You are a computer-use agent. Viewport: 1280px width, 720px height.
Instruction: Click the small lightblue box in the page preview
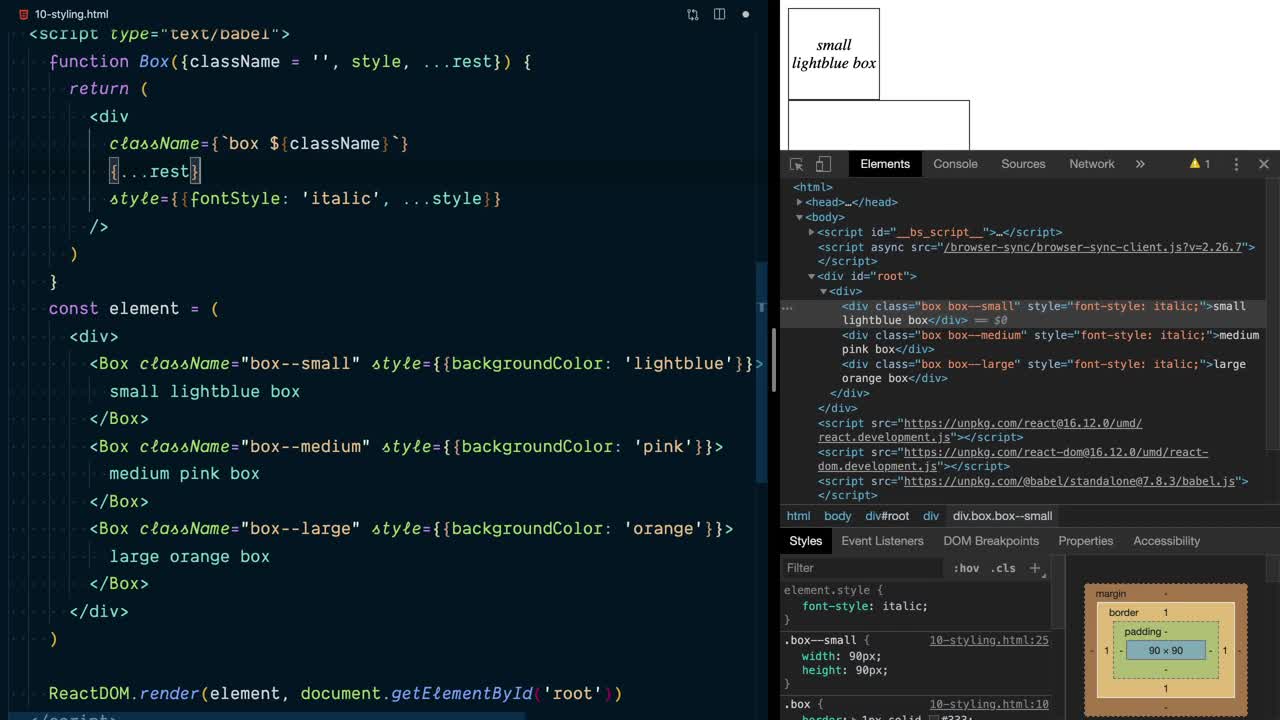833,54
